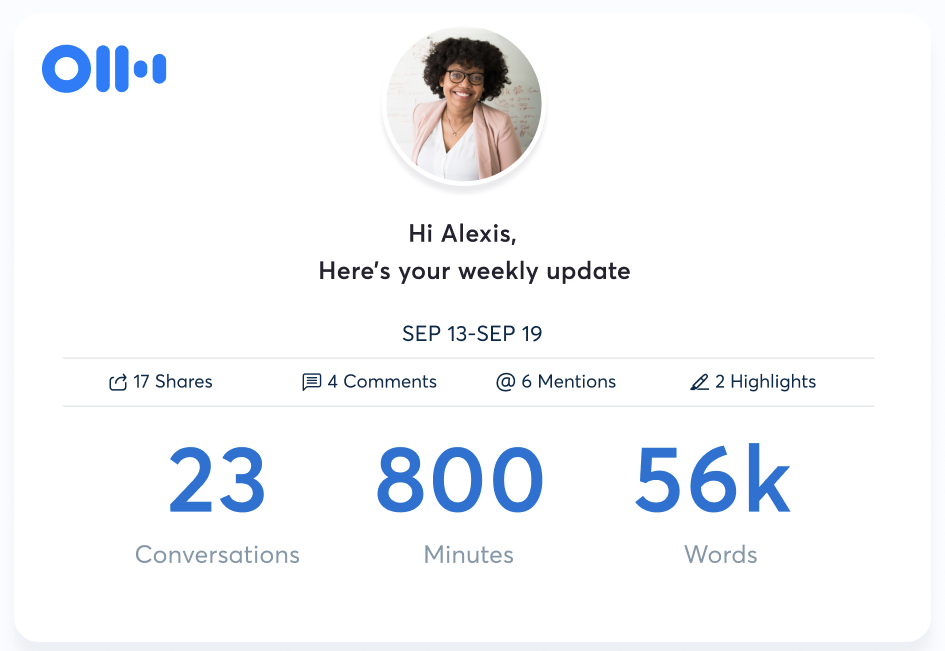Click the large 800 figure

[459, 482]
